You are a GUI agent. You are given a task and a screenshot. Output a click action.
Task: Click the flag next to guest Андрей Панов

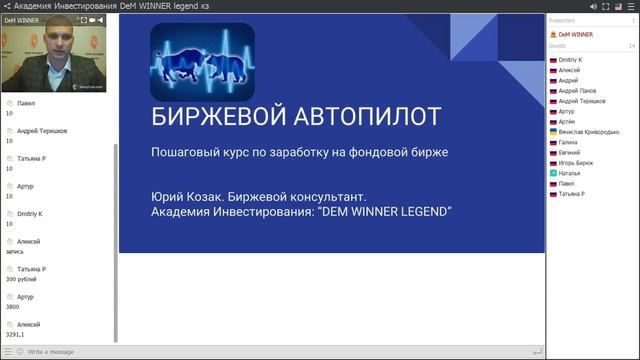coord(553,91)
